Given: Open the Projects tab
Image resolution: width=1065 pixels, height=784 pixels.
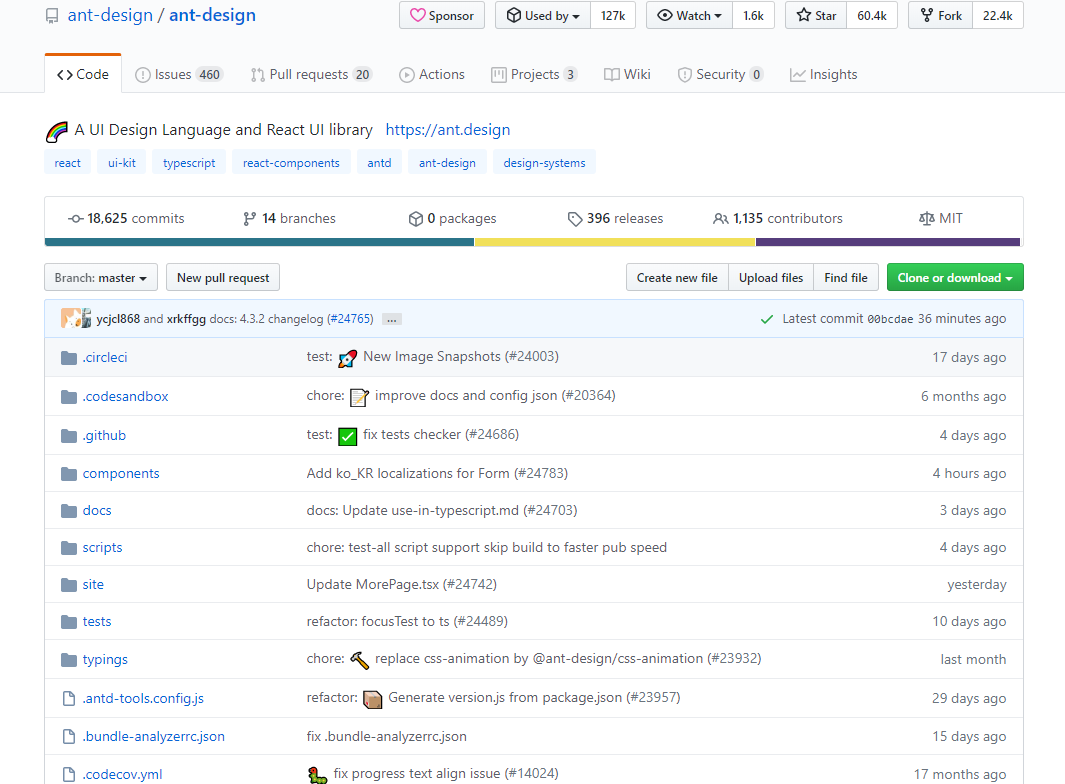Looking at the screenshot, I should [535, 75].
